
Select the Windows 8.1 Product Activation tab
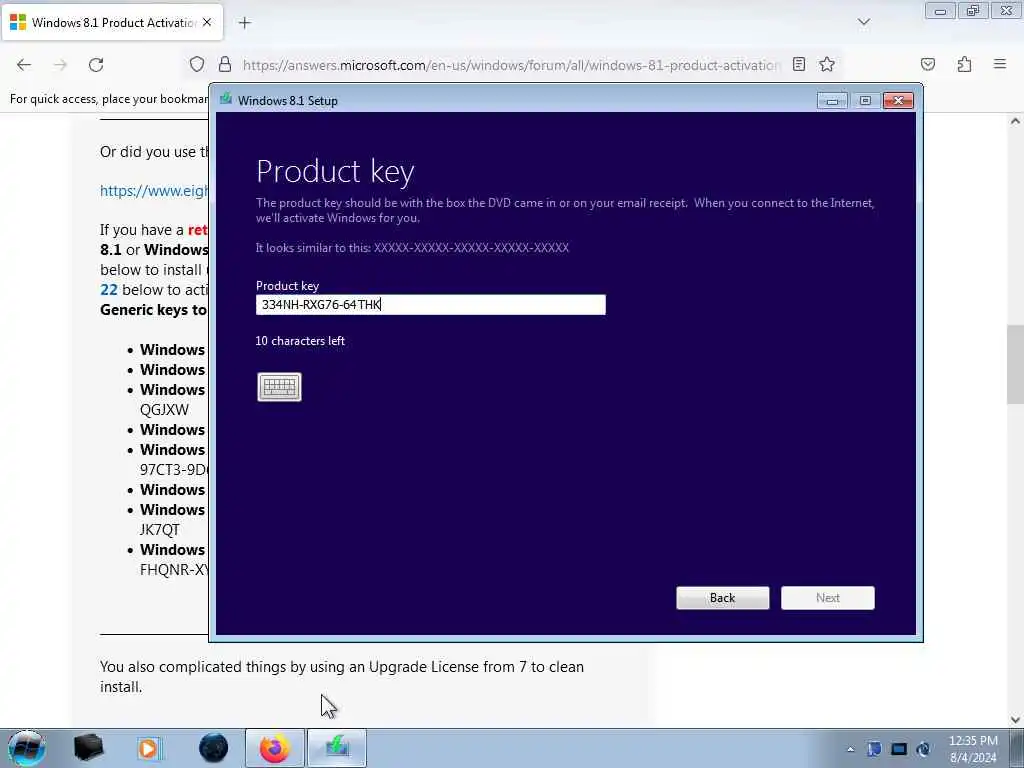[x=112, y=22]
